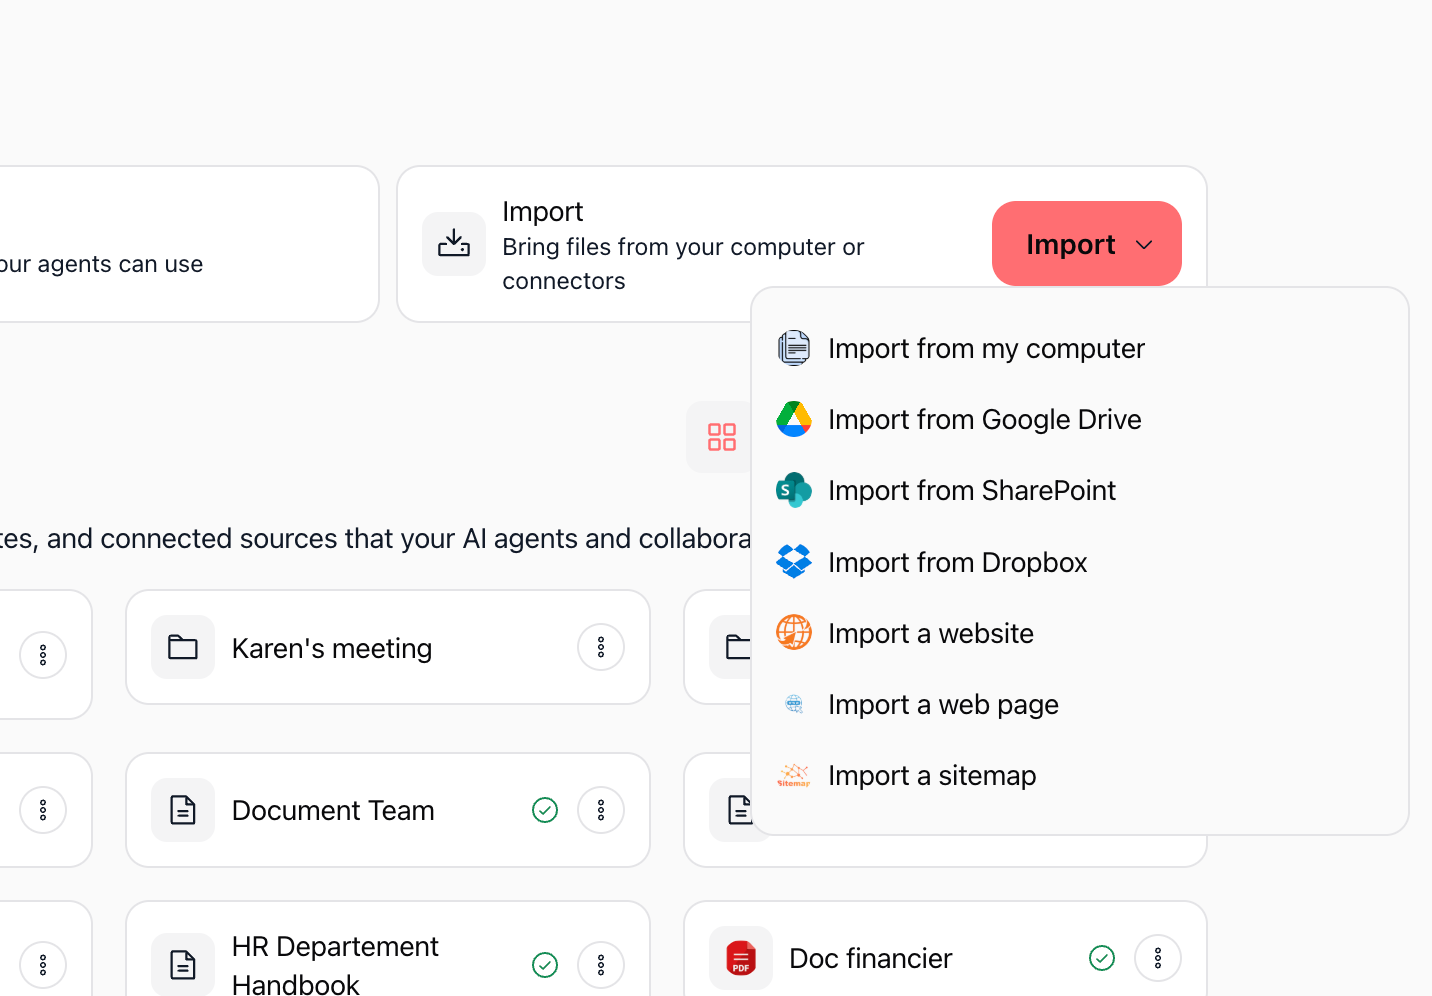Image resolution: width=1432 pixels, height=996 pixels.
Task: Switch to grid view layout
Action: point(721,437)
